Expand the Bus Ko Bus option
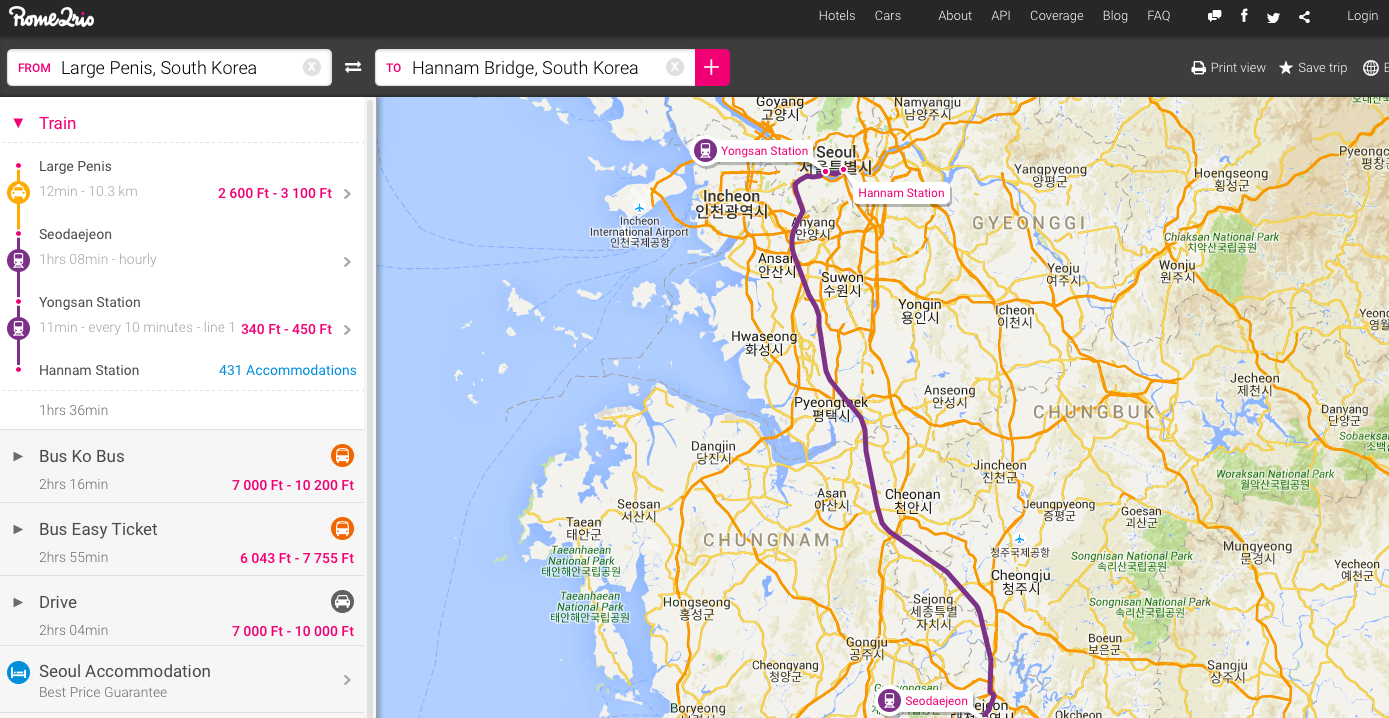Screen dimensions: 1389x718 coord(18,456)
